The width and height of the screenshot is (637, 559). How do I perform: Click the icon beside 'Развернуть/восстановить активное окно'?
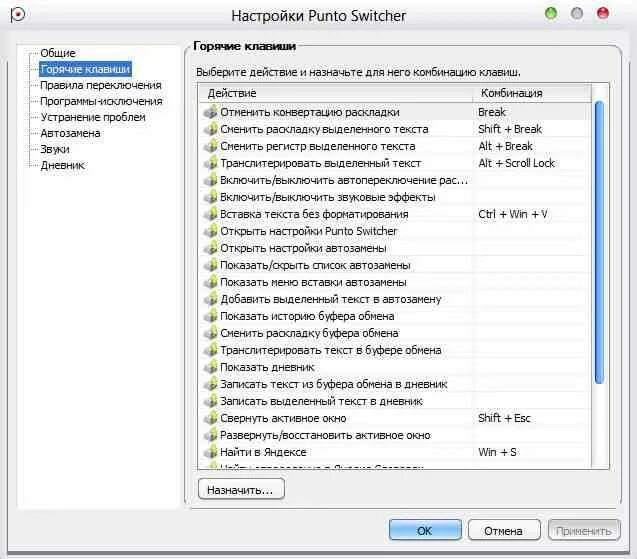coord(210,436)
